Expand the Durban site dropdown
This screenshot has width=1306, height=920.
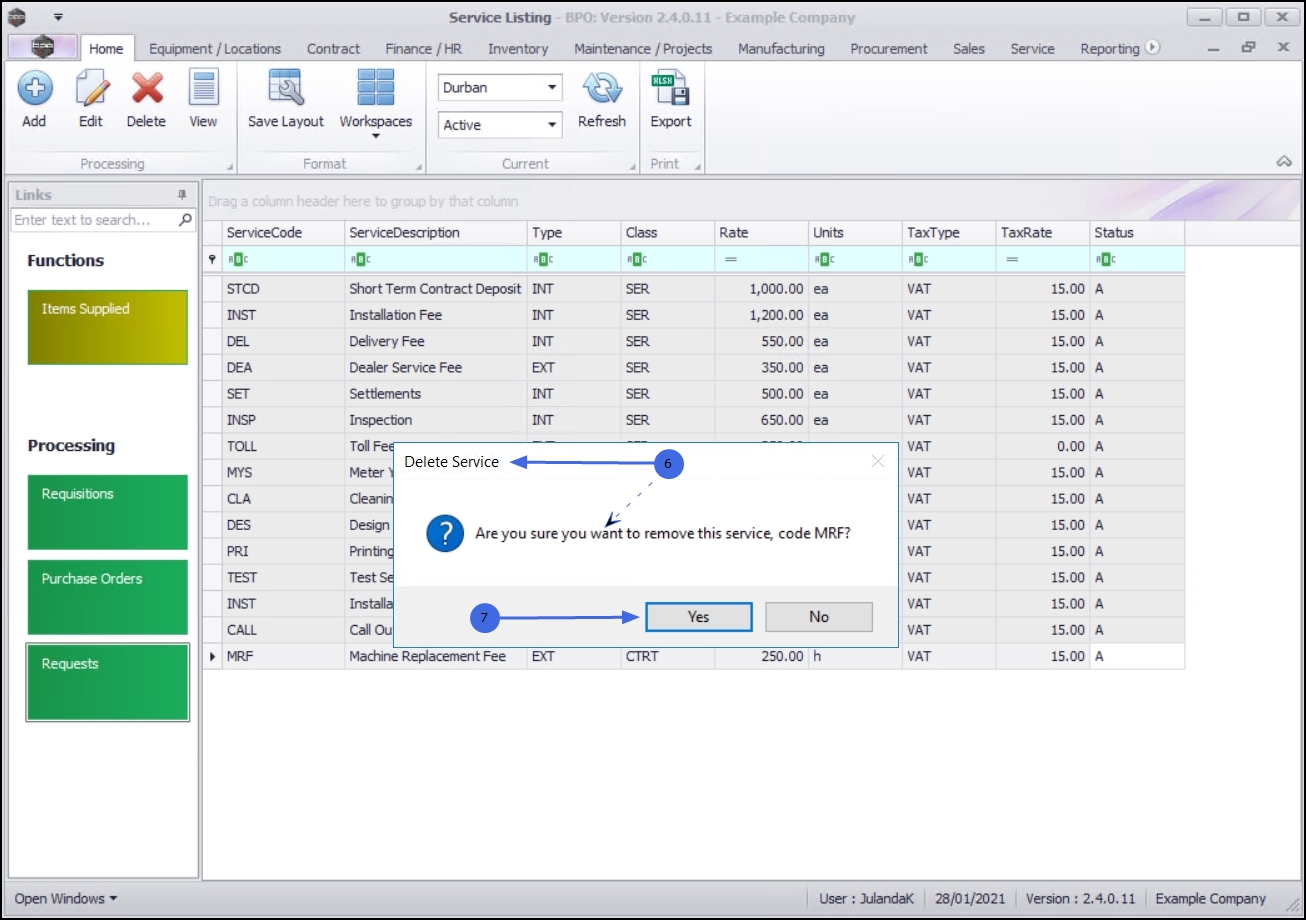click(552, 88)
